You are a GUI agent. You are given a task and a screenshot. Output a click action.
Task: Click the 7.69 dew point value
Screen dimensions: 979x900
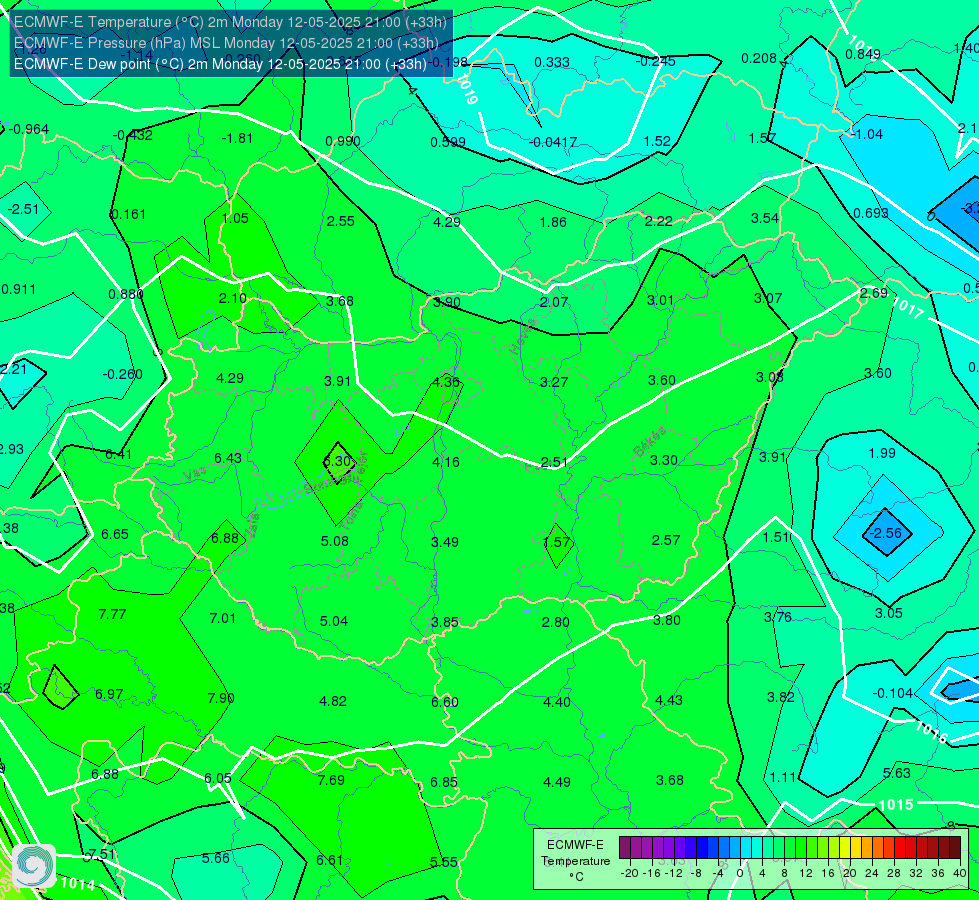[x=331, y=780]
